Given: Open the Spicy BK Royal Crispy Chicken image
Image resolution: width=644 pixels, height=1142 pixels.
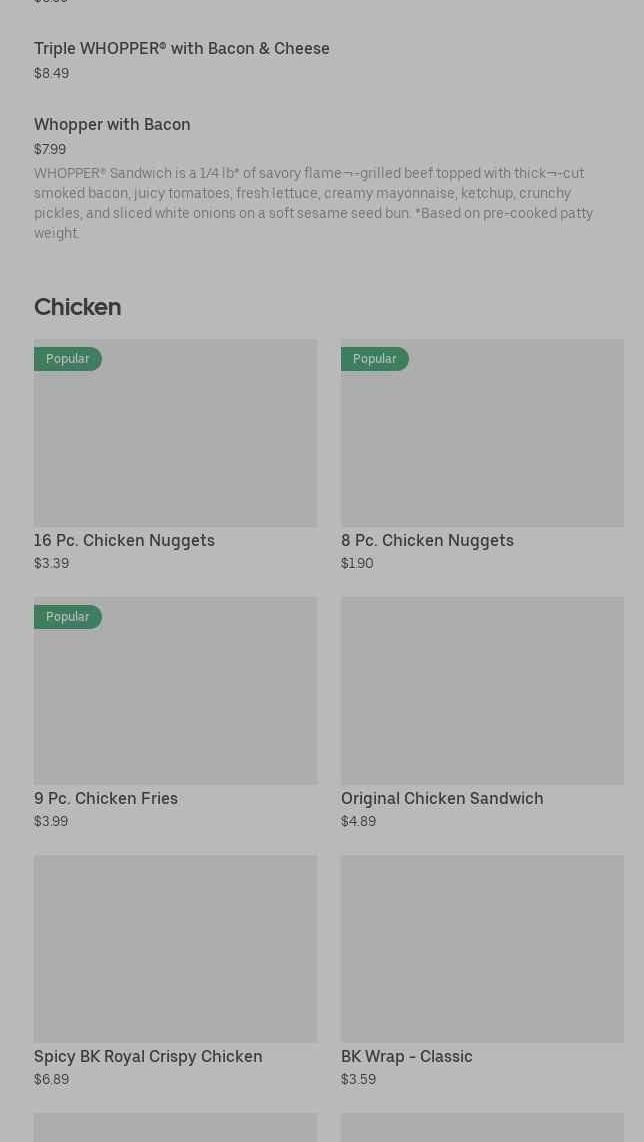Looking at the screenshot, I should coord(175,948).
